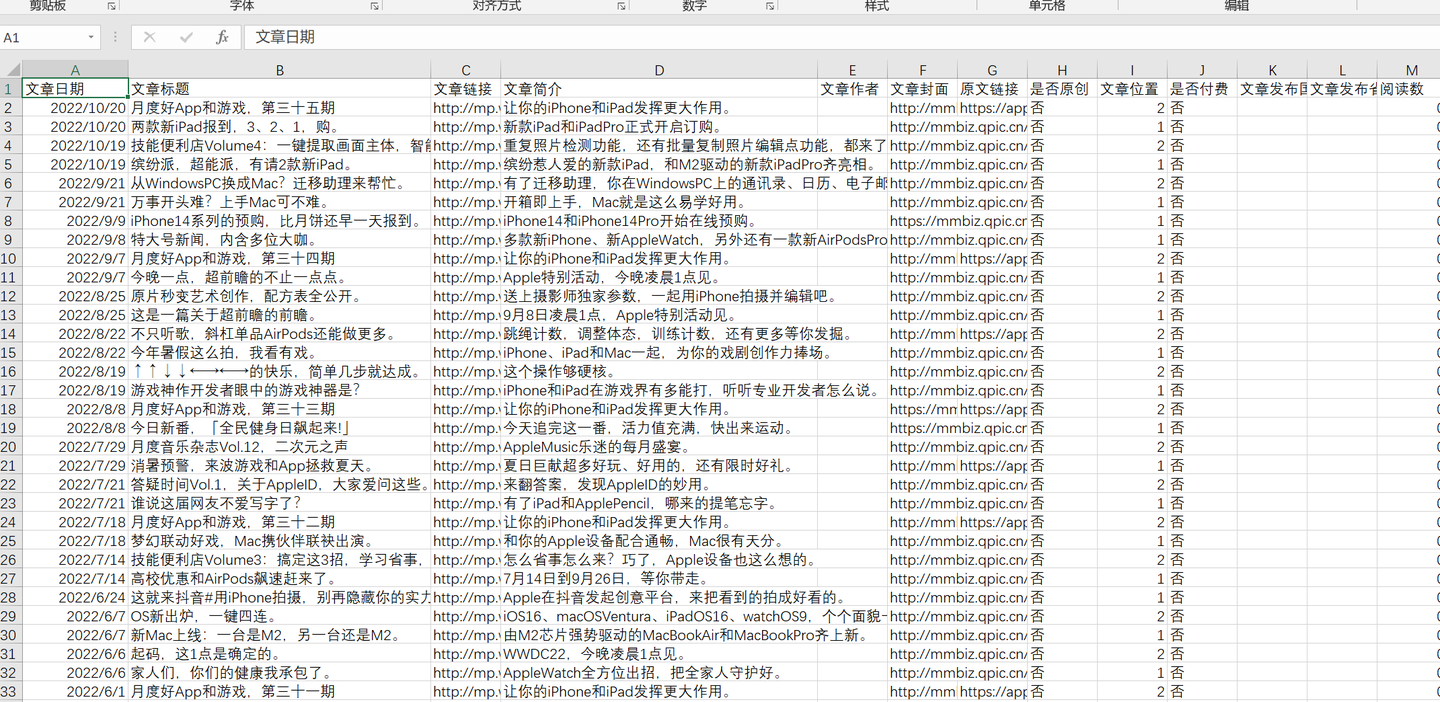The image size is (1440, 702).
Task: Click the 原文链接 header cell
Action: click(992, 89)
